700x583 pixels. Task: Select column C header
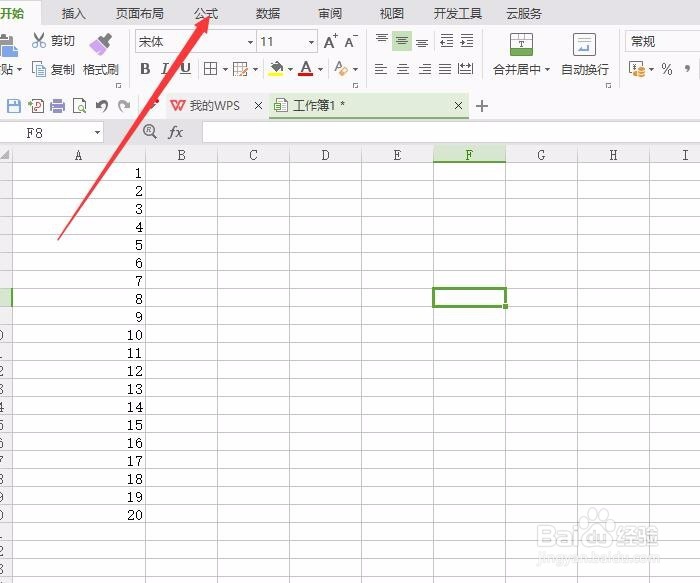click(254, 155)
